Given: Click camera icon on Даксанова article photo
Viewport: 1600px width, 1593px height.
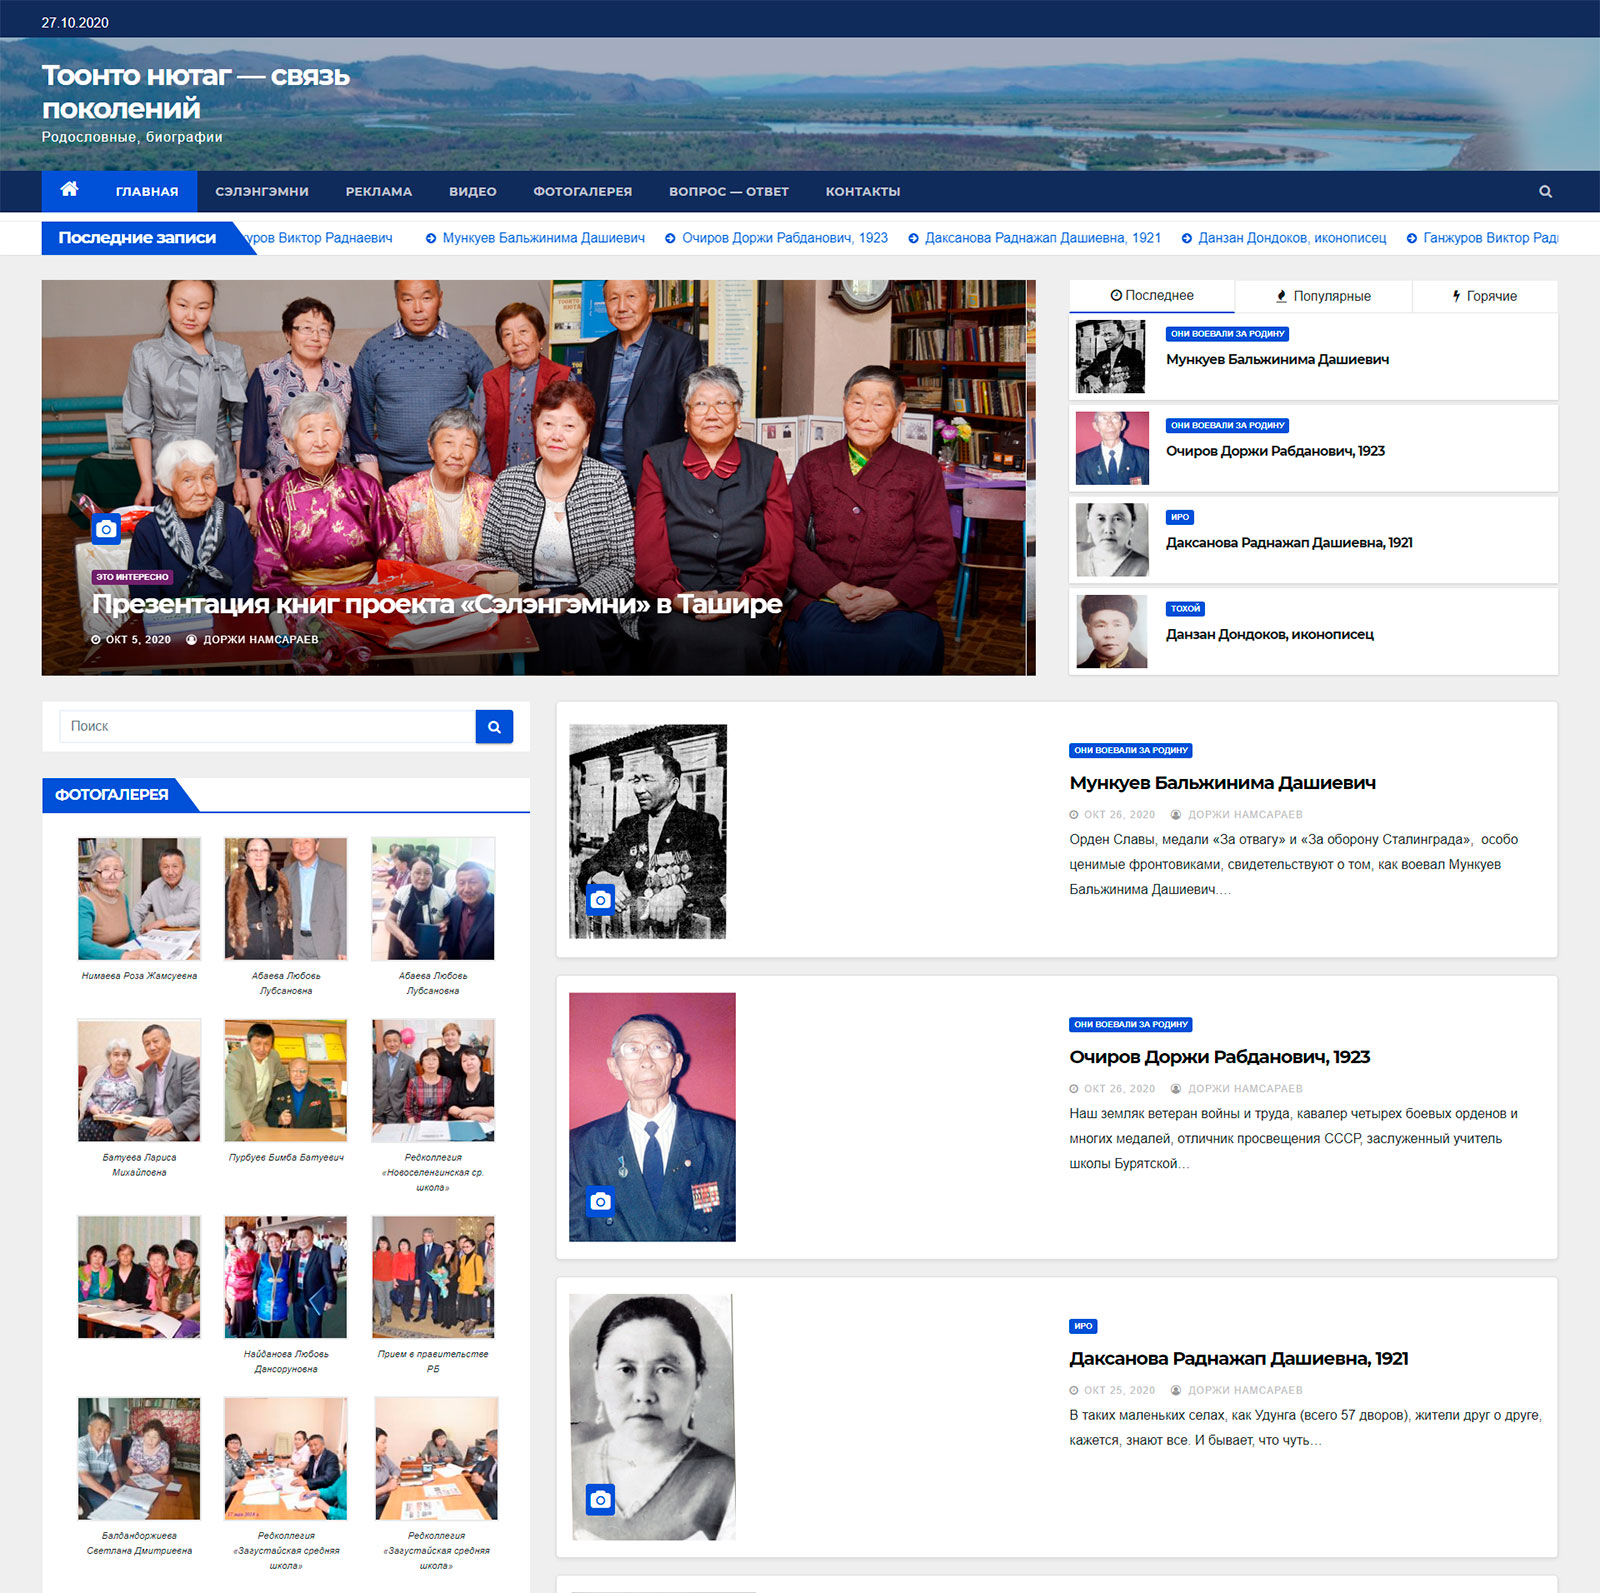Looking at the screenshot, I should point(600,1498).
